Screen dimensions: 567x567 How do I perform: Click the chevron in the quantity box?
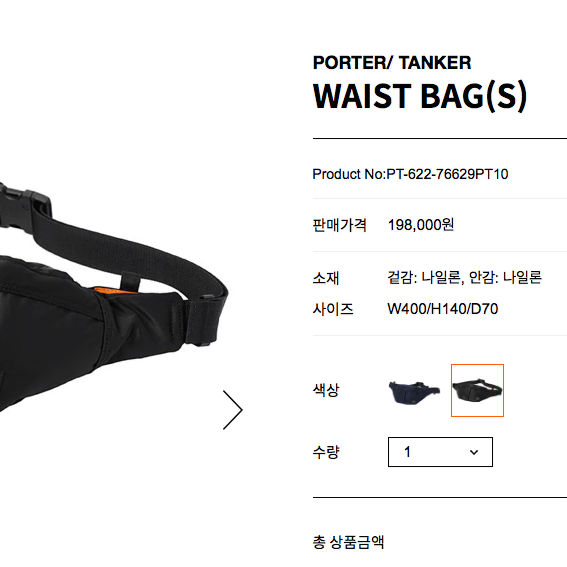tap(474, 452)
